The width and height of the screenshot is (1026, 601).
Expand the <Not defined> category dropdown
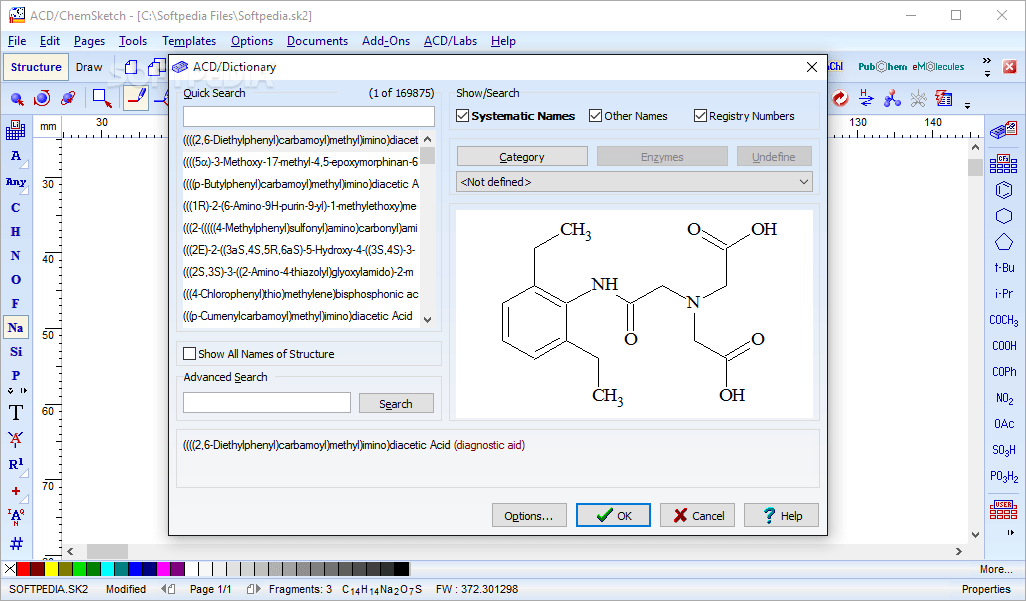804,182
